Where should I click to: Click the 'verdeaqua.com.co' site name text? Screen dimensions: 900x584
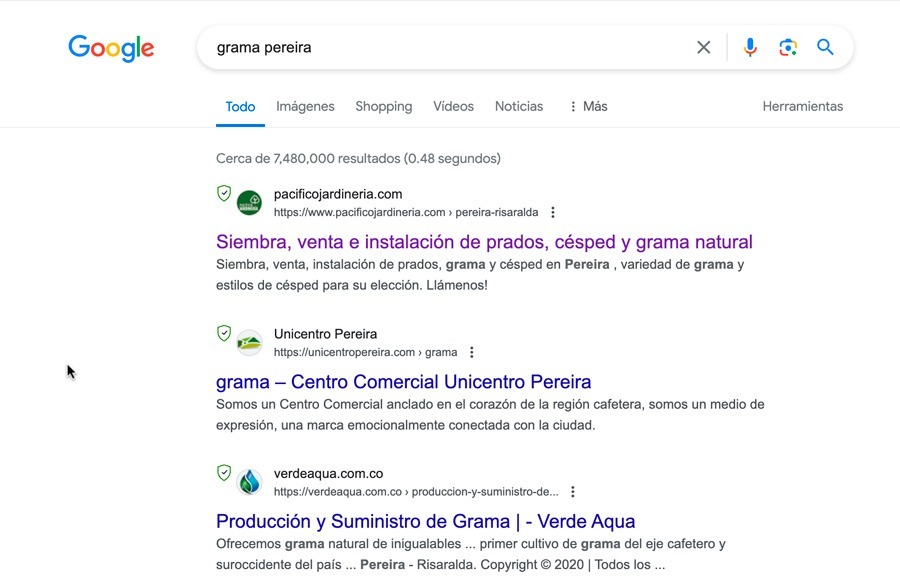[x=328, y=474]
